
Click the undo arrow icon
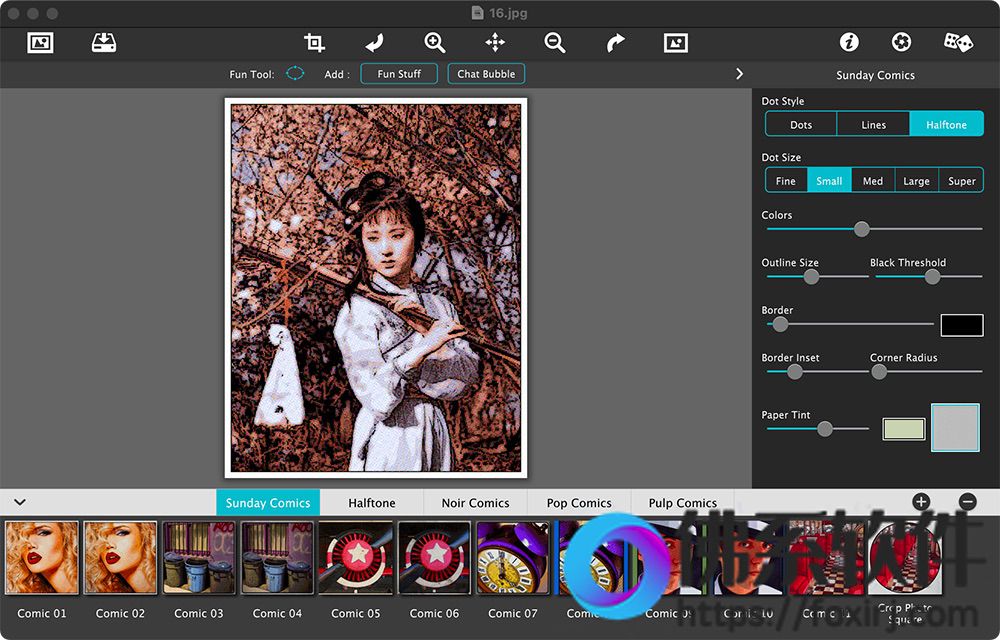pyautogui.click(x=374, y=42)
